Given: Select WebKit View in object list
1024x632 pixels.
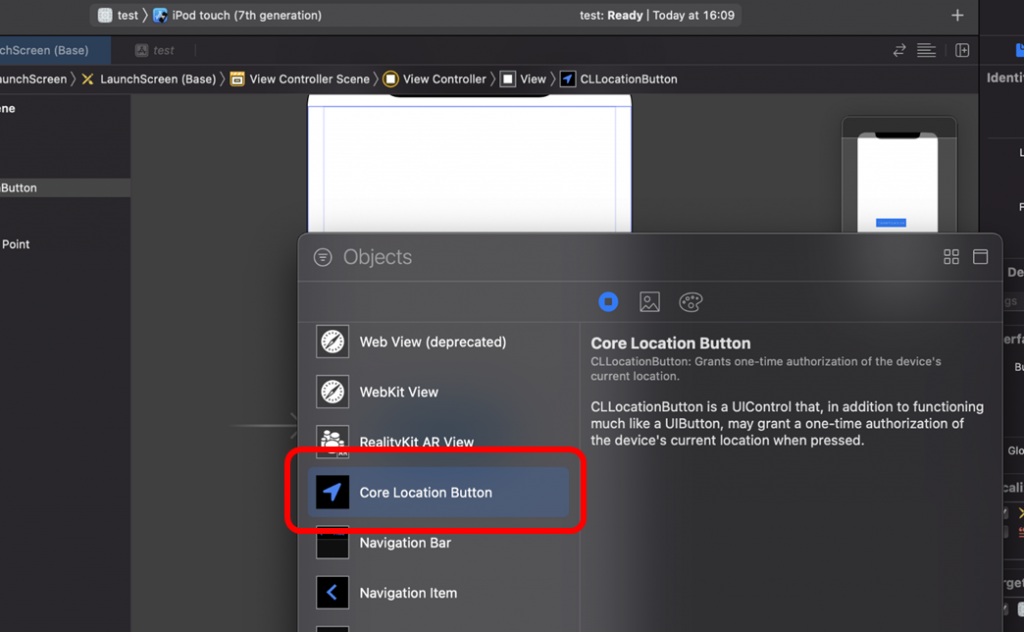Looking at the screenshot, I should pyautogui.click(x=438, y=392).
